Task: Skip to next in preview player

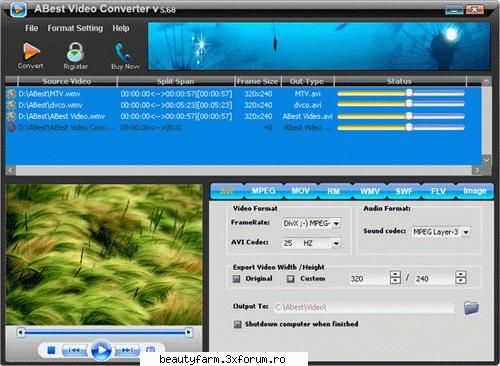Action: (x=128, y=350)
